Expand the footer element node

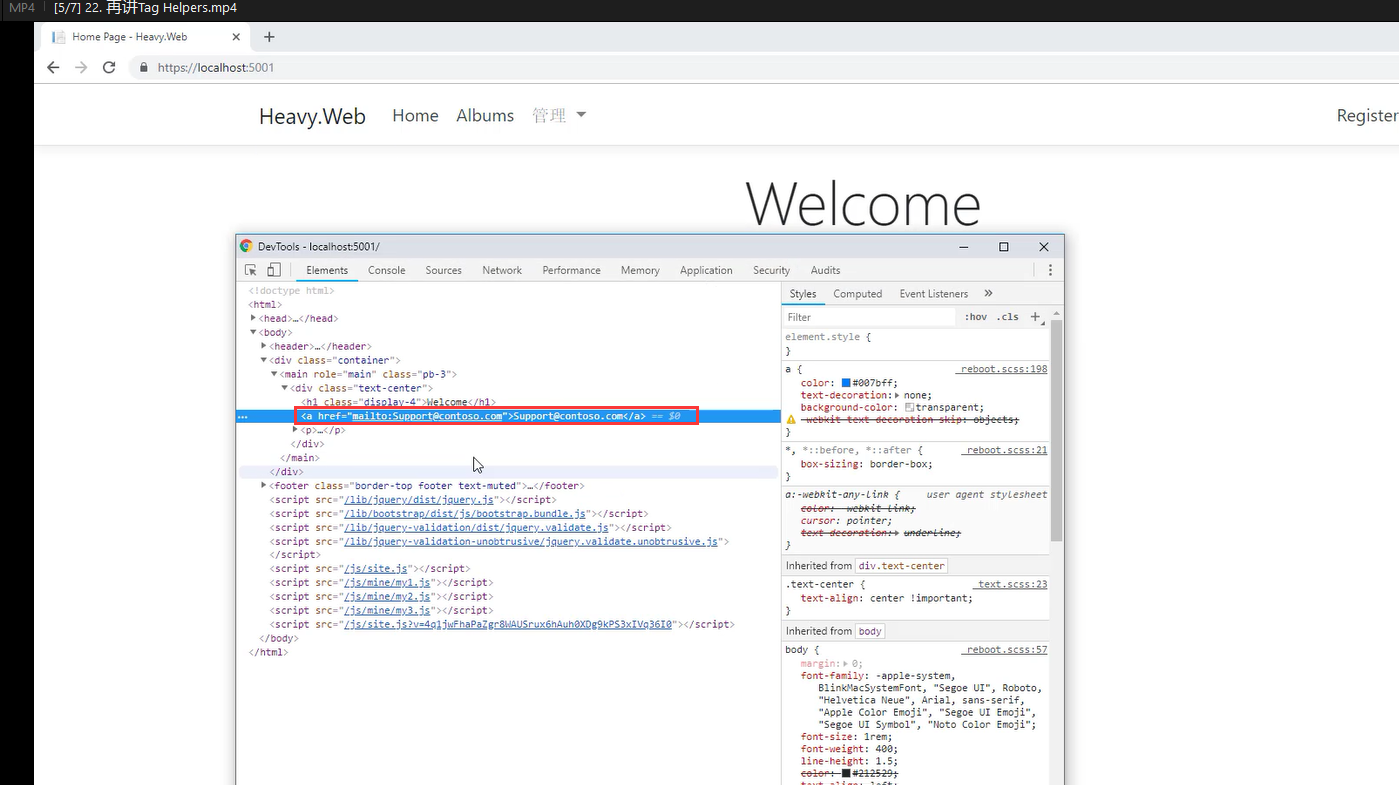(x=264, y=486)
